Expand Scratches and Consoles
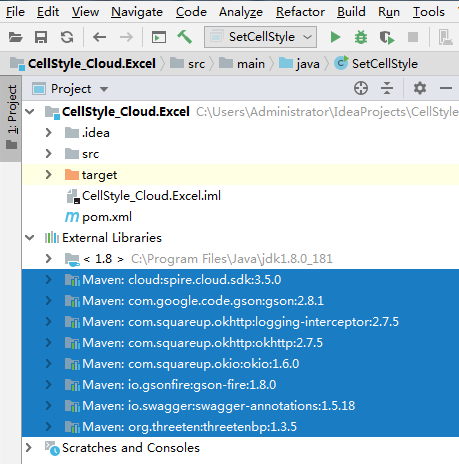The height and width of the screenshot is (464, 459). pyautogui.click(x=29, y=447)
